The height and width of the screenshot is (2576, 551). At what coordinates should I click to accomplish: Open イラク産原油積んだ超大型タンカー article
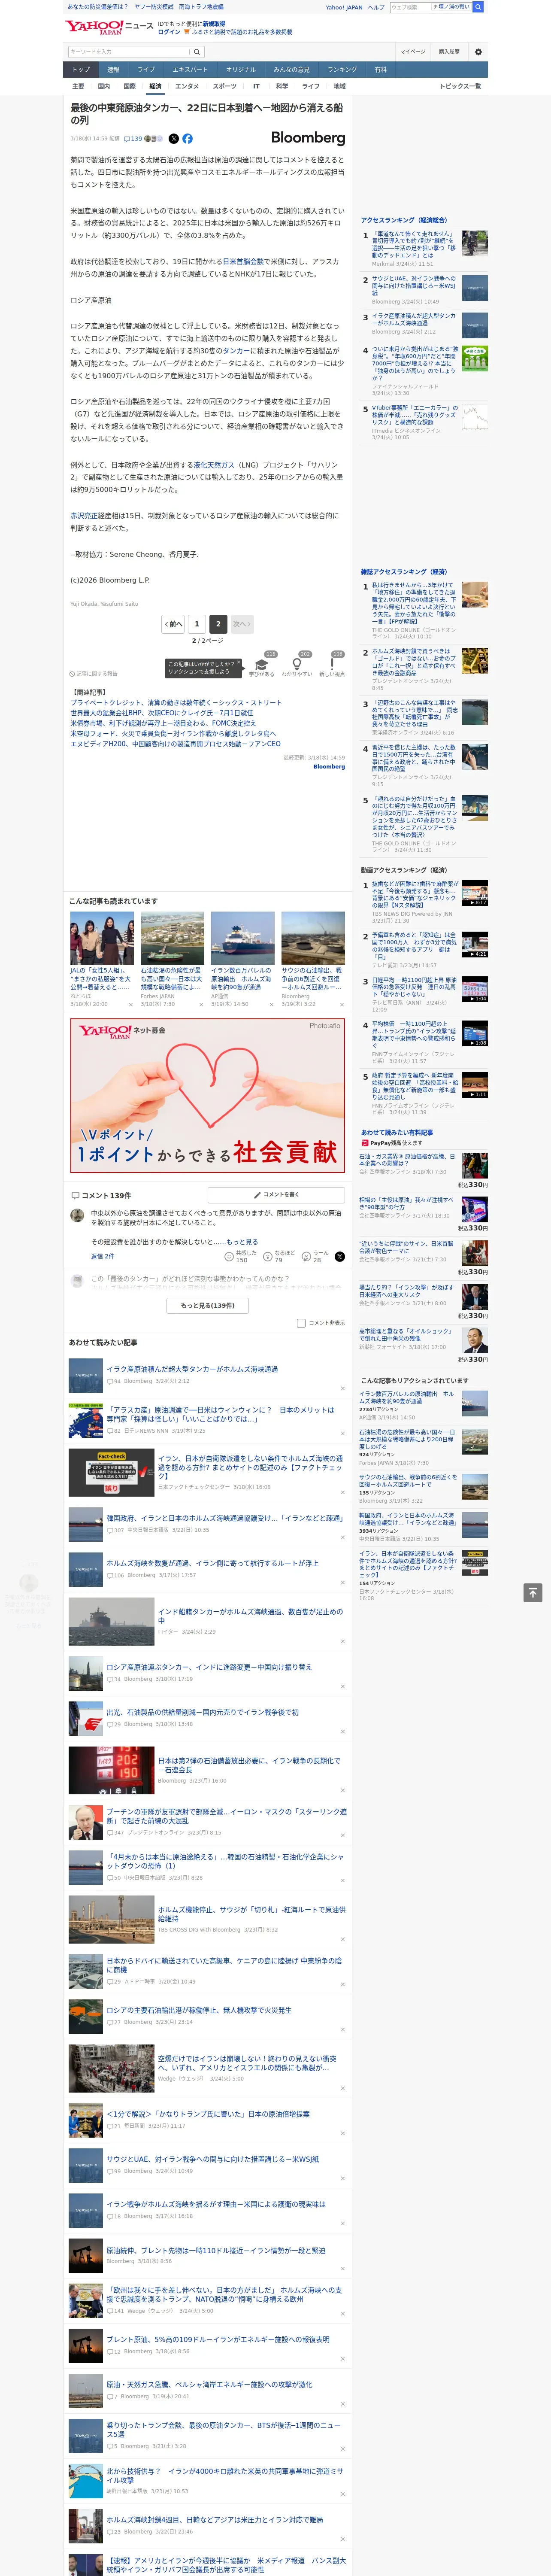[192, 1369]
